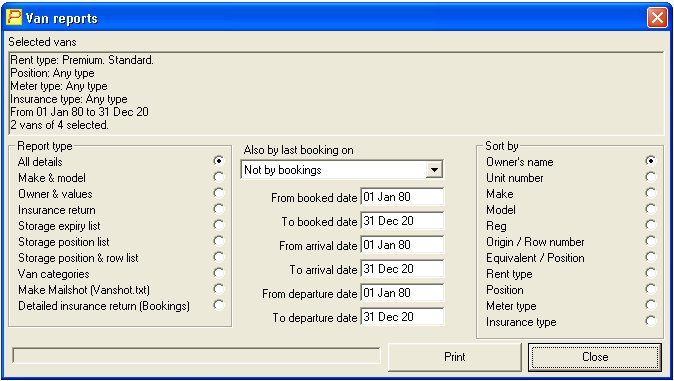This screenshot has height=381, width=674.
Task: Click the empty progress bar
Action: (196, 356)
